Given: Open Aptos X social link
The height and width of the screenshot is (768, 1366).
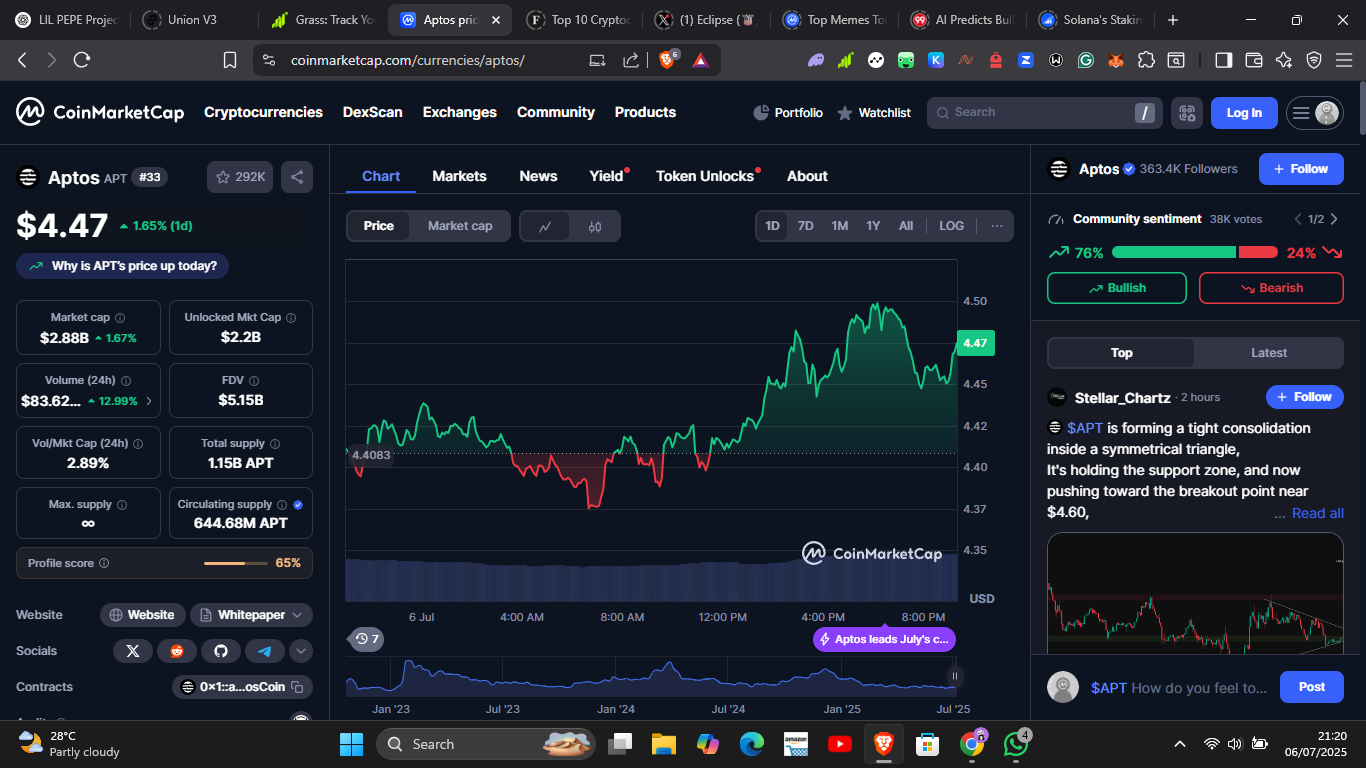Looking at the screenshot, I should pos(132,651).
